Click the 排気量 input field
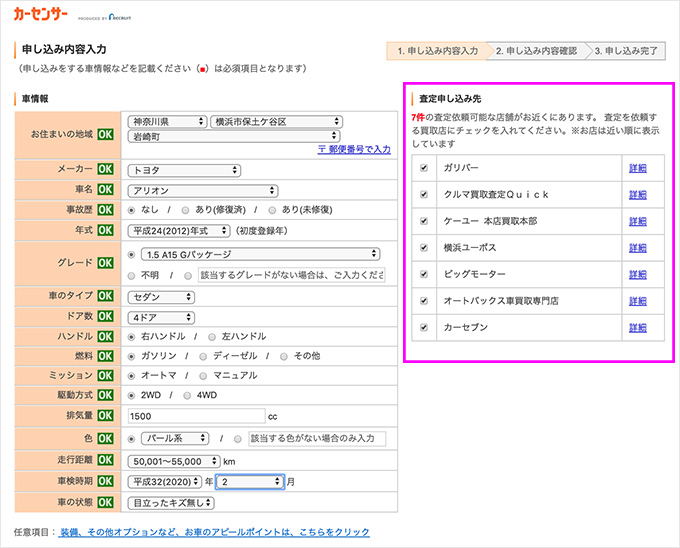 (x=194, y=416)
